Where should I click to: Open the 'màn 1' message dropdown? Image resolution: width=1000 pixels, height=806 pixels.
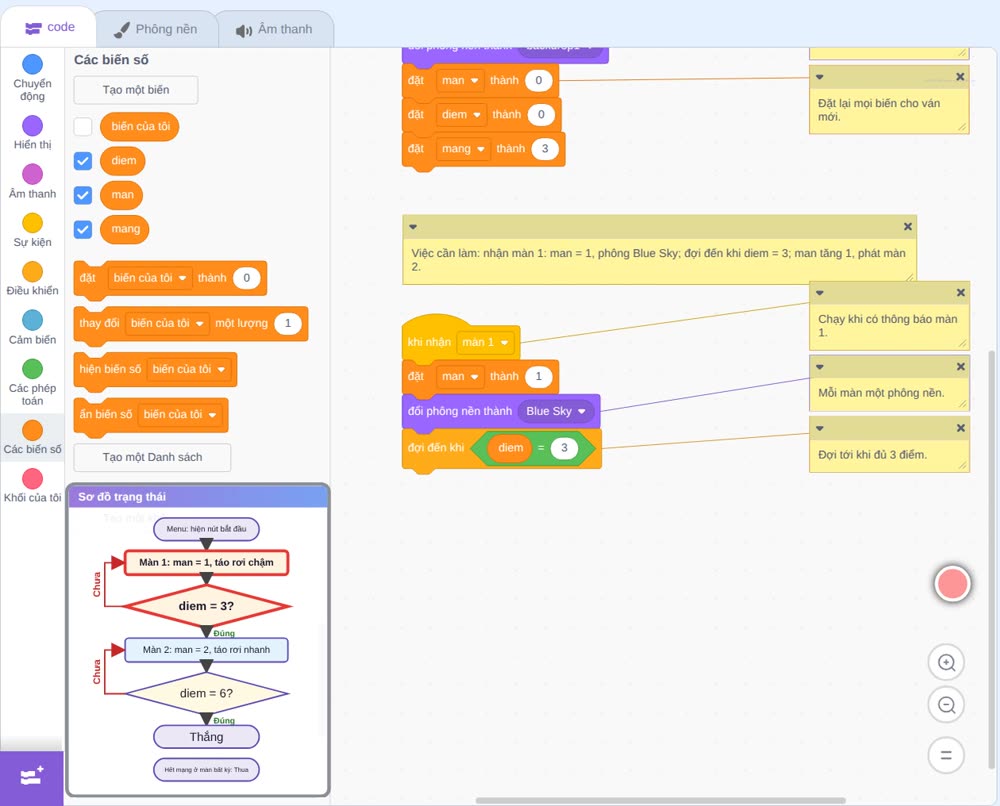[x=485, y=342]
